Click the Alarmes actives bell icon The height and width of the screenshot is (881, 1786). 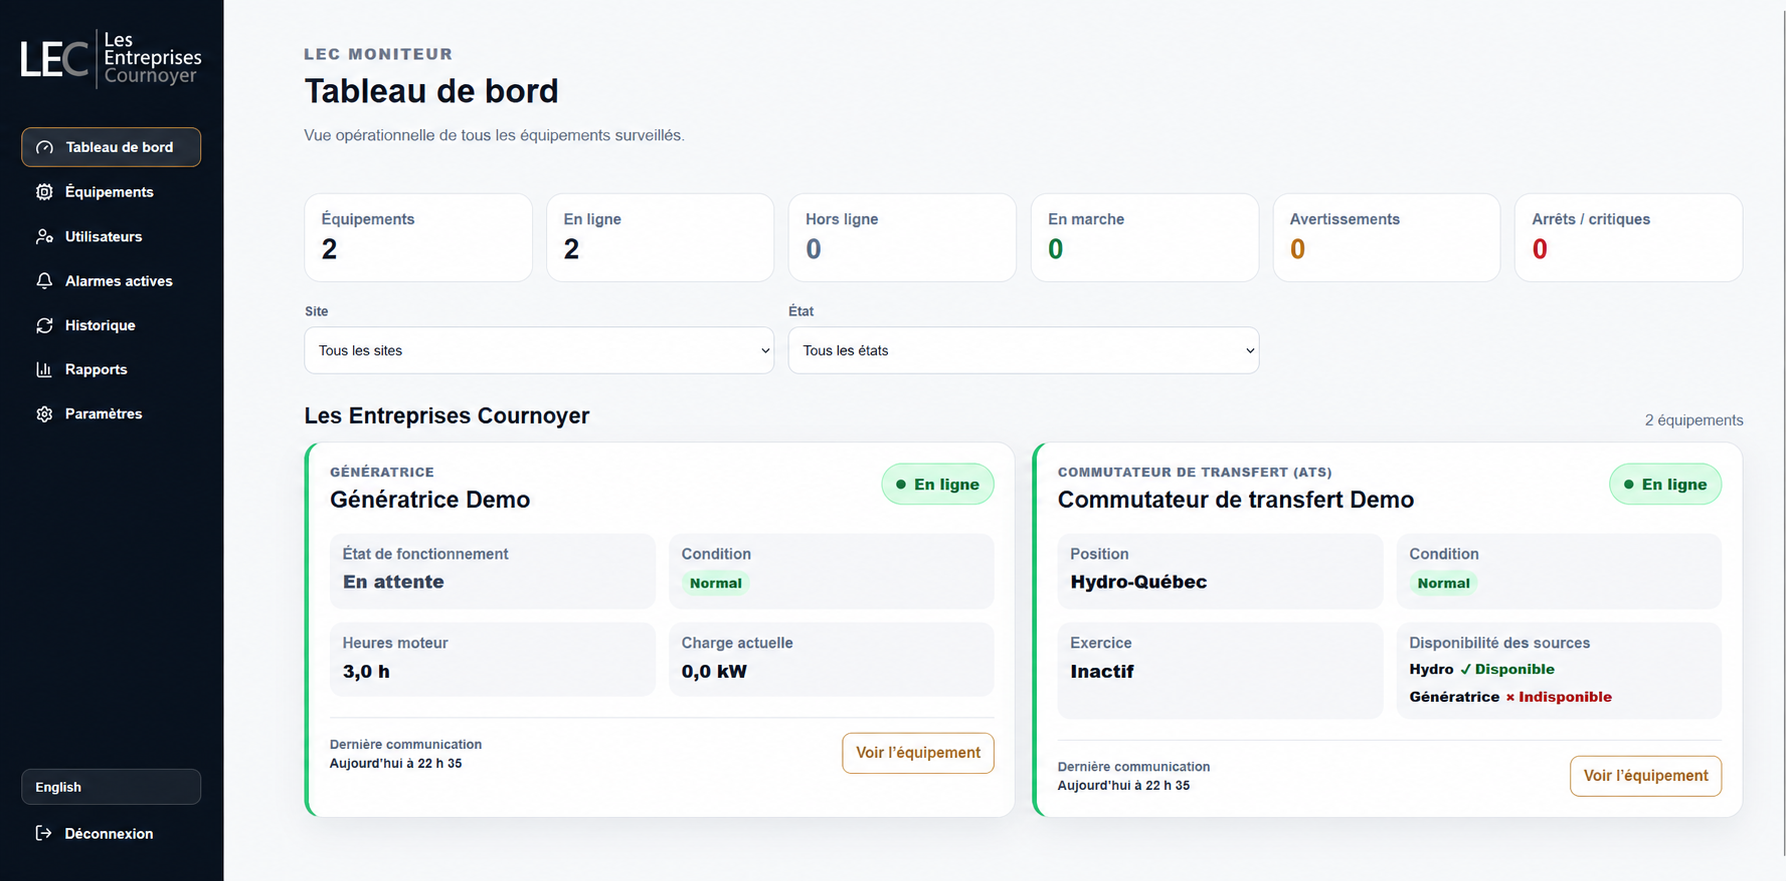point(44,281)
